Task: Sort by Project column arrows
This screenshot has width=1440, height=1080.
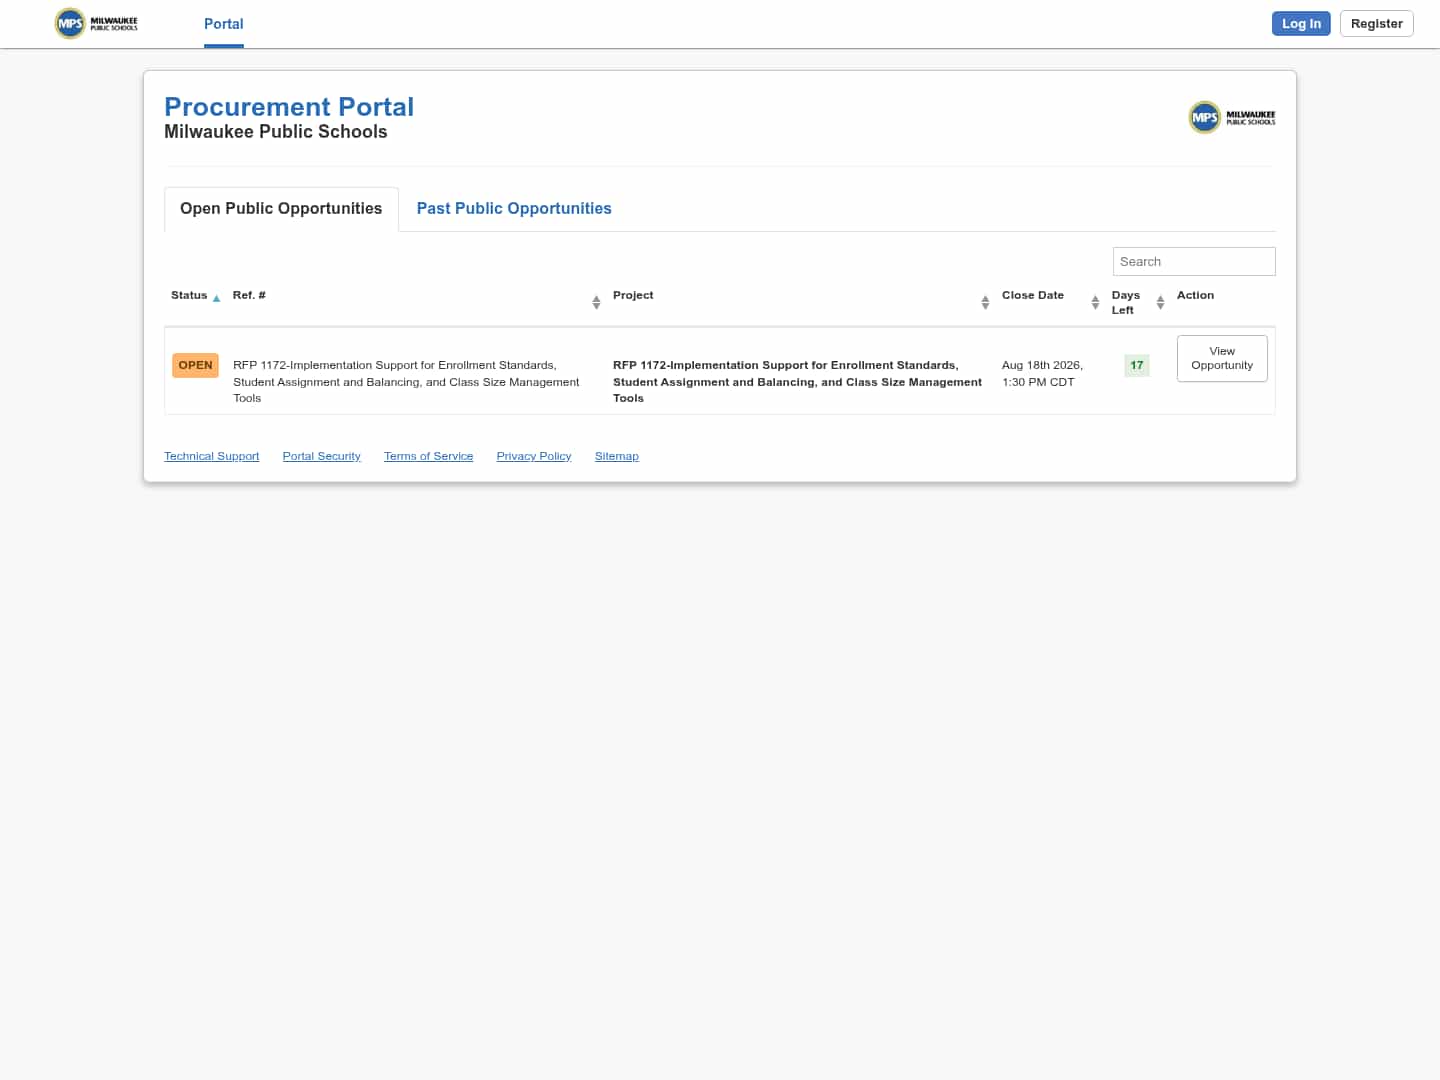Action: (985, 302)
